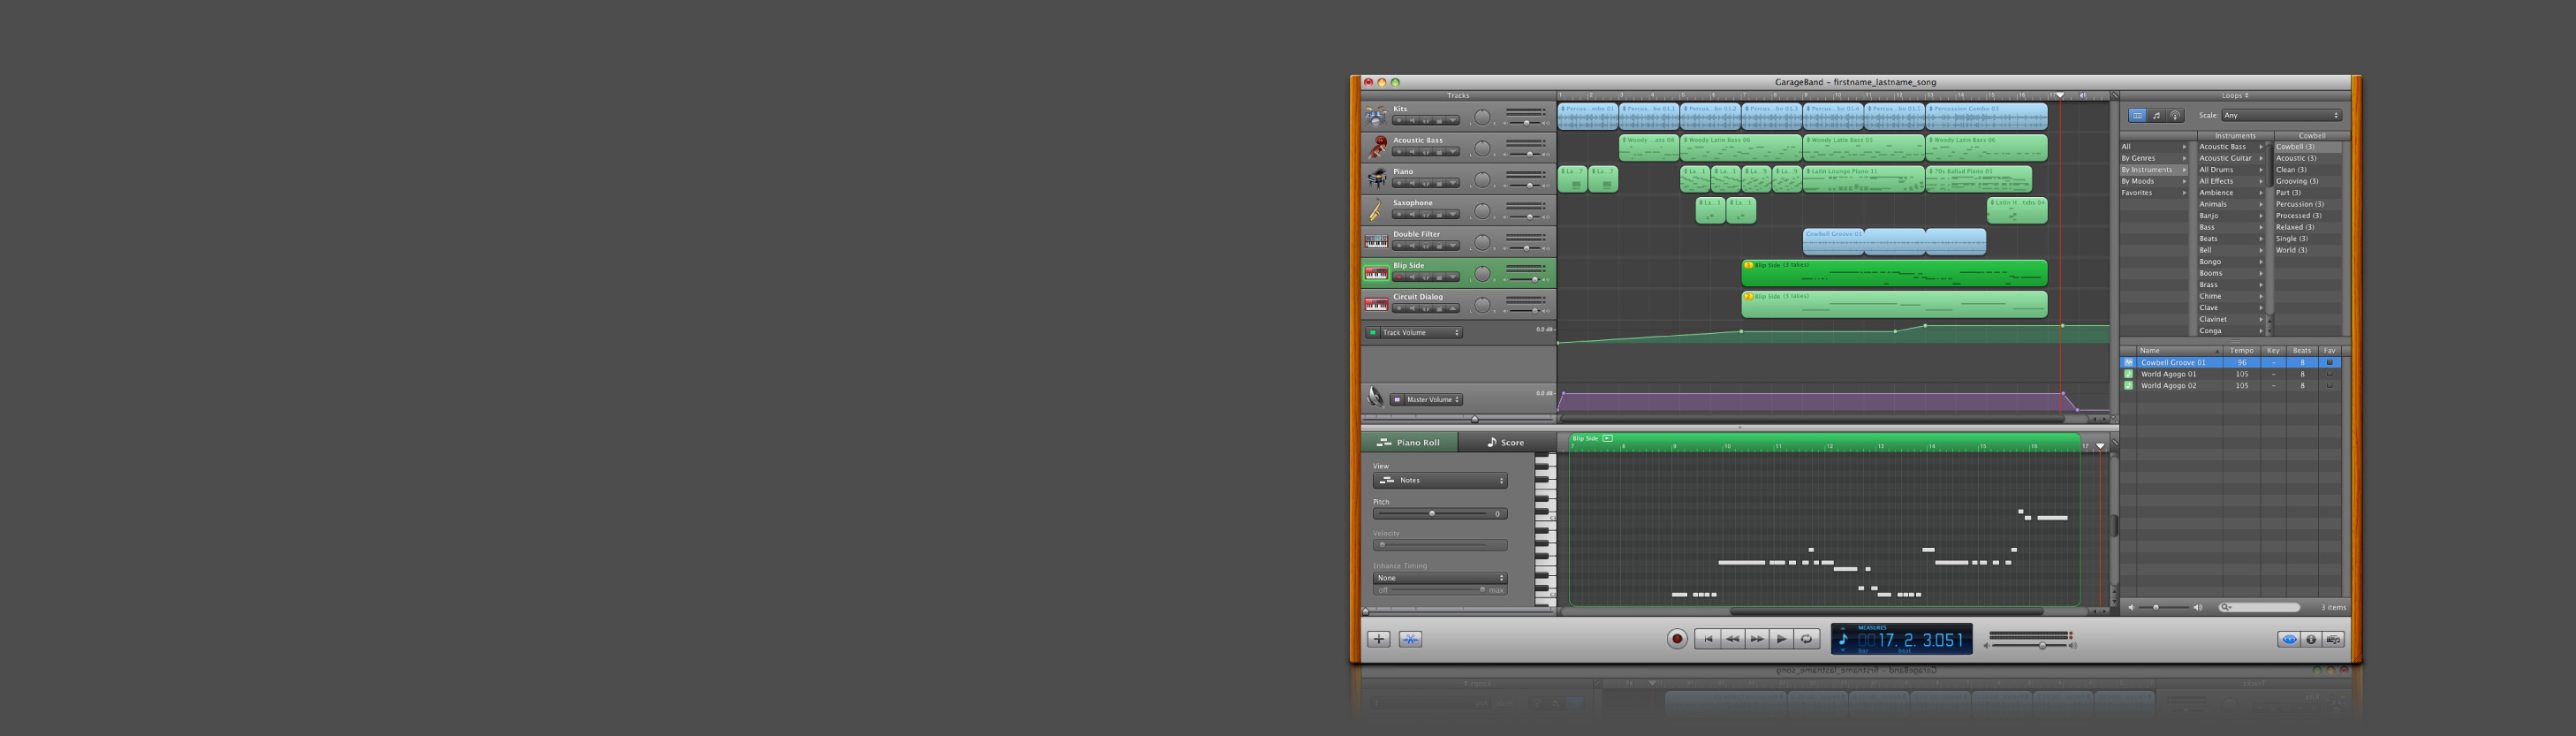This screenshot has width=2576, height=736.
Task: Click the Play button in transport
Action: point(1781,639)
